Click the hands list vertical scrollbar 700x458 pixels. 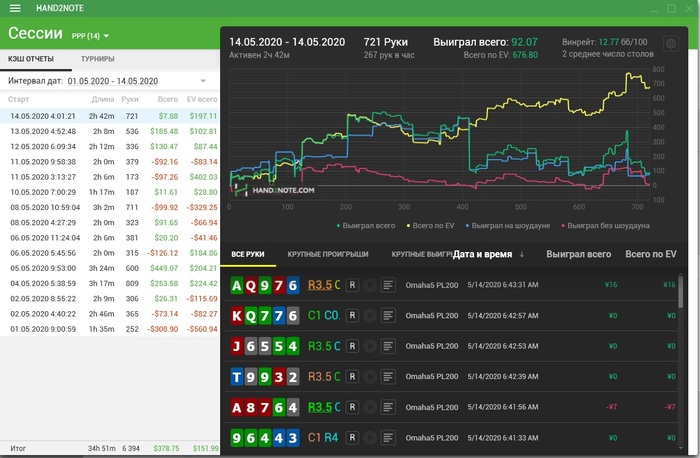tap(680, 292)
